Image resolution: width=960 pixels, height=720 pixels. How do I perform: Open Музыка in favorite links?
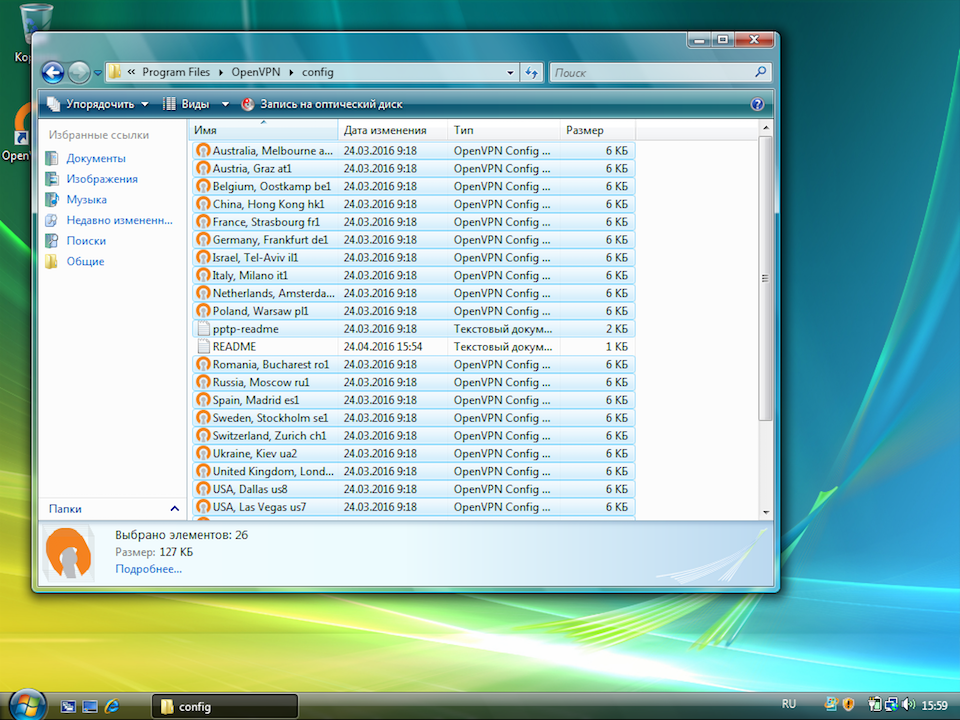pos(86,200)
